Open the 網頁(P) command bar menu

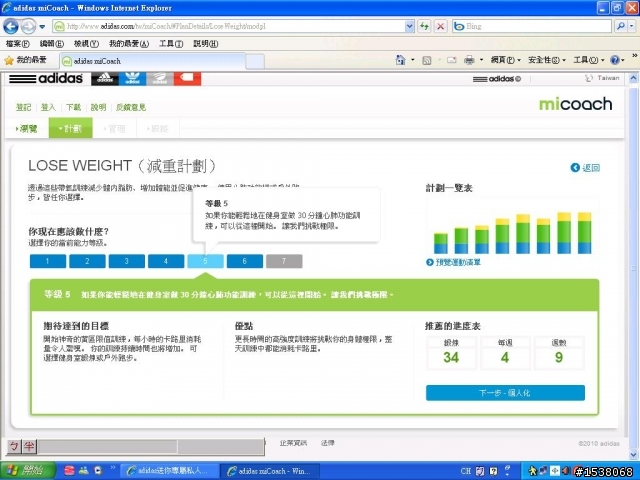click(x=506, y=60)
